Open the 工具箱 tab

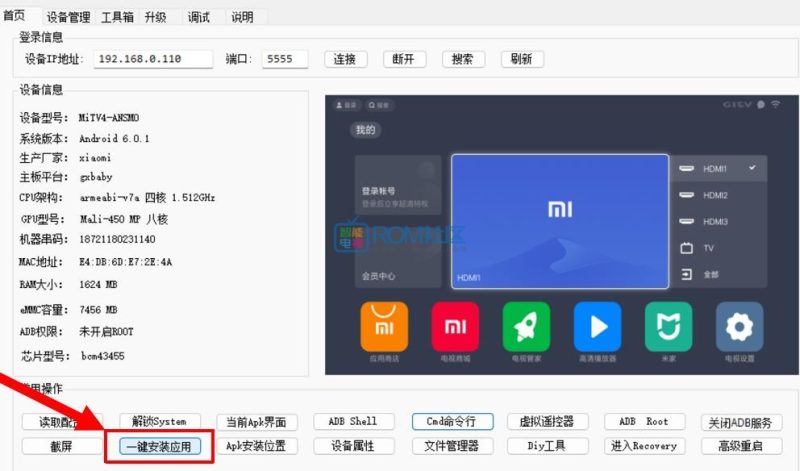[x=117, y=17]
